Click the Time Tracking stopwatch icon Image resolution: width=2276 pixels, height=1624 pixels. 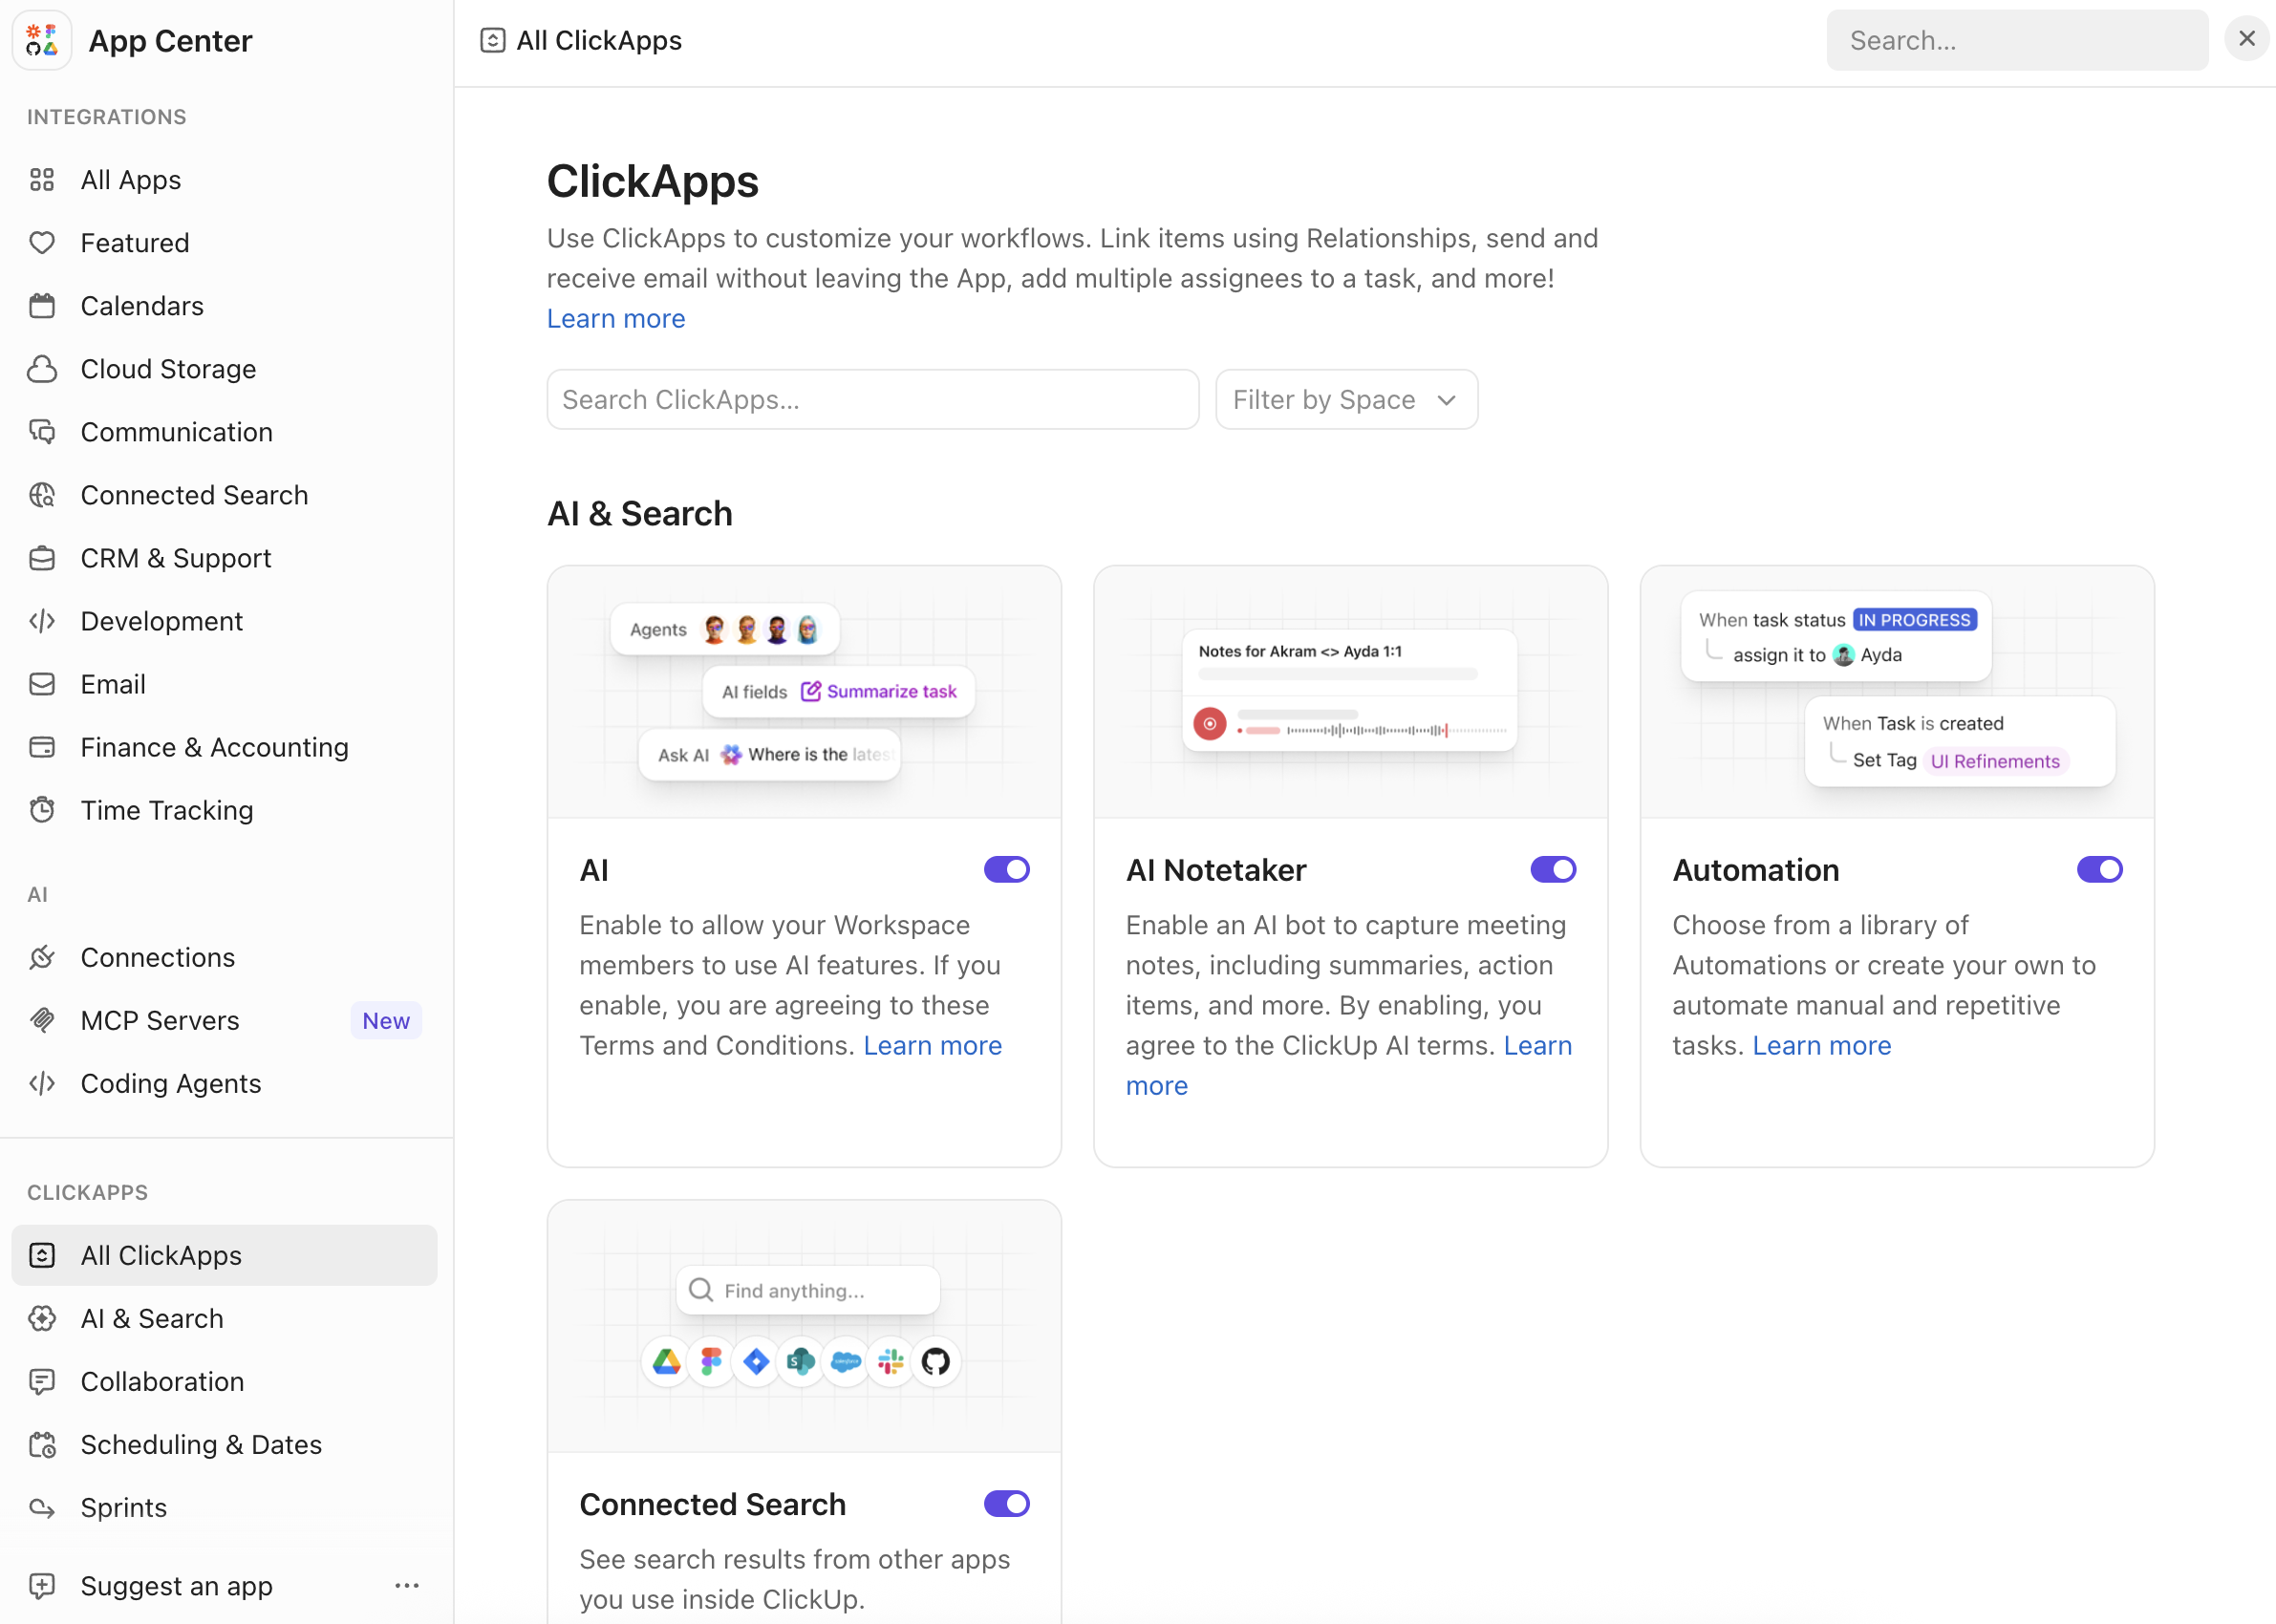tap(42, 810)
